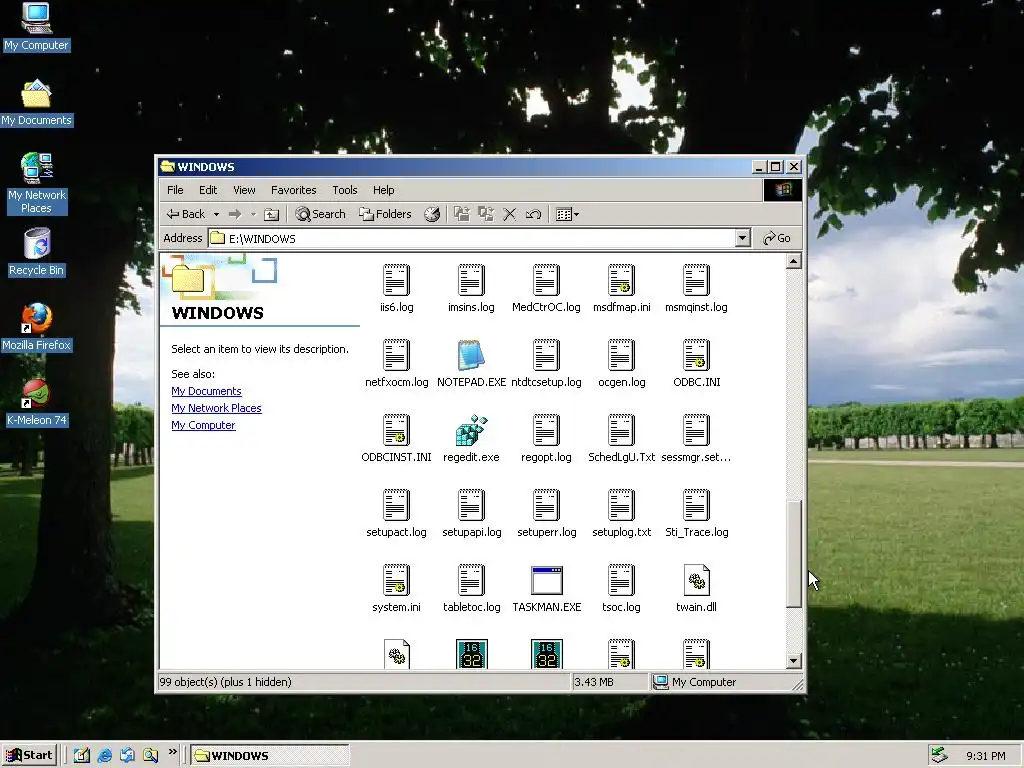Click the scrollbar down arrow
This screenshot has height=768, width=1024.
click(793, 661)
